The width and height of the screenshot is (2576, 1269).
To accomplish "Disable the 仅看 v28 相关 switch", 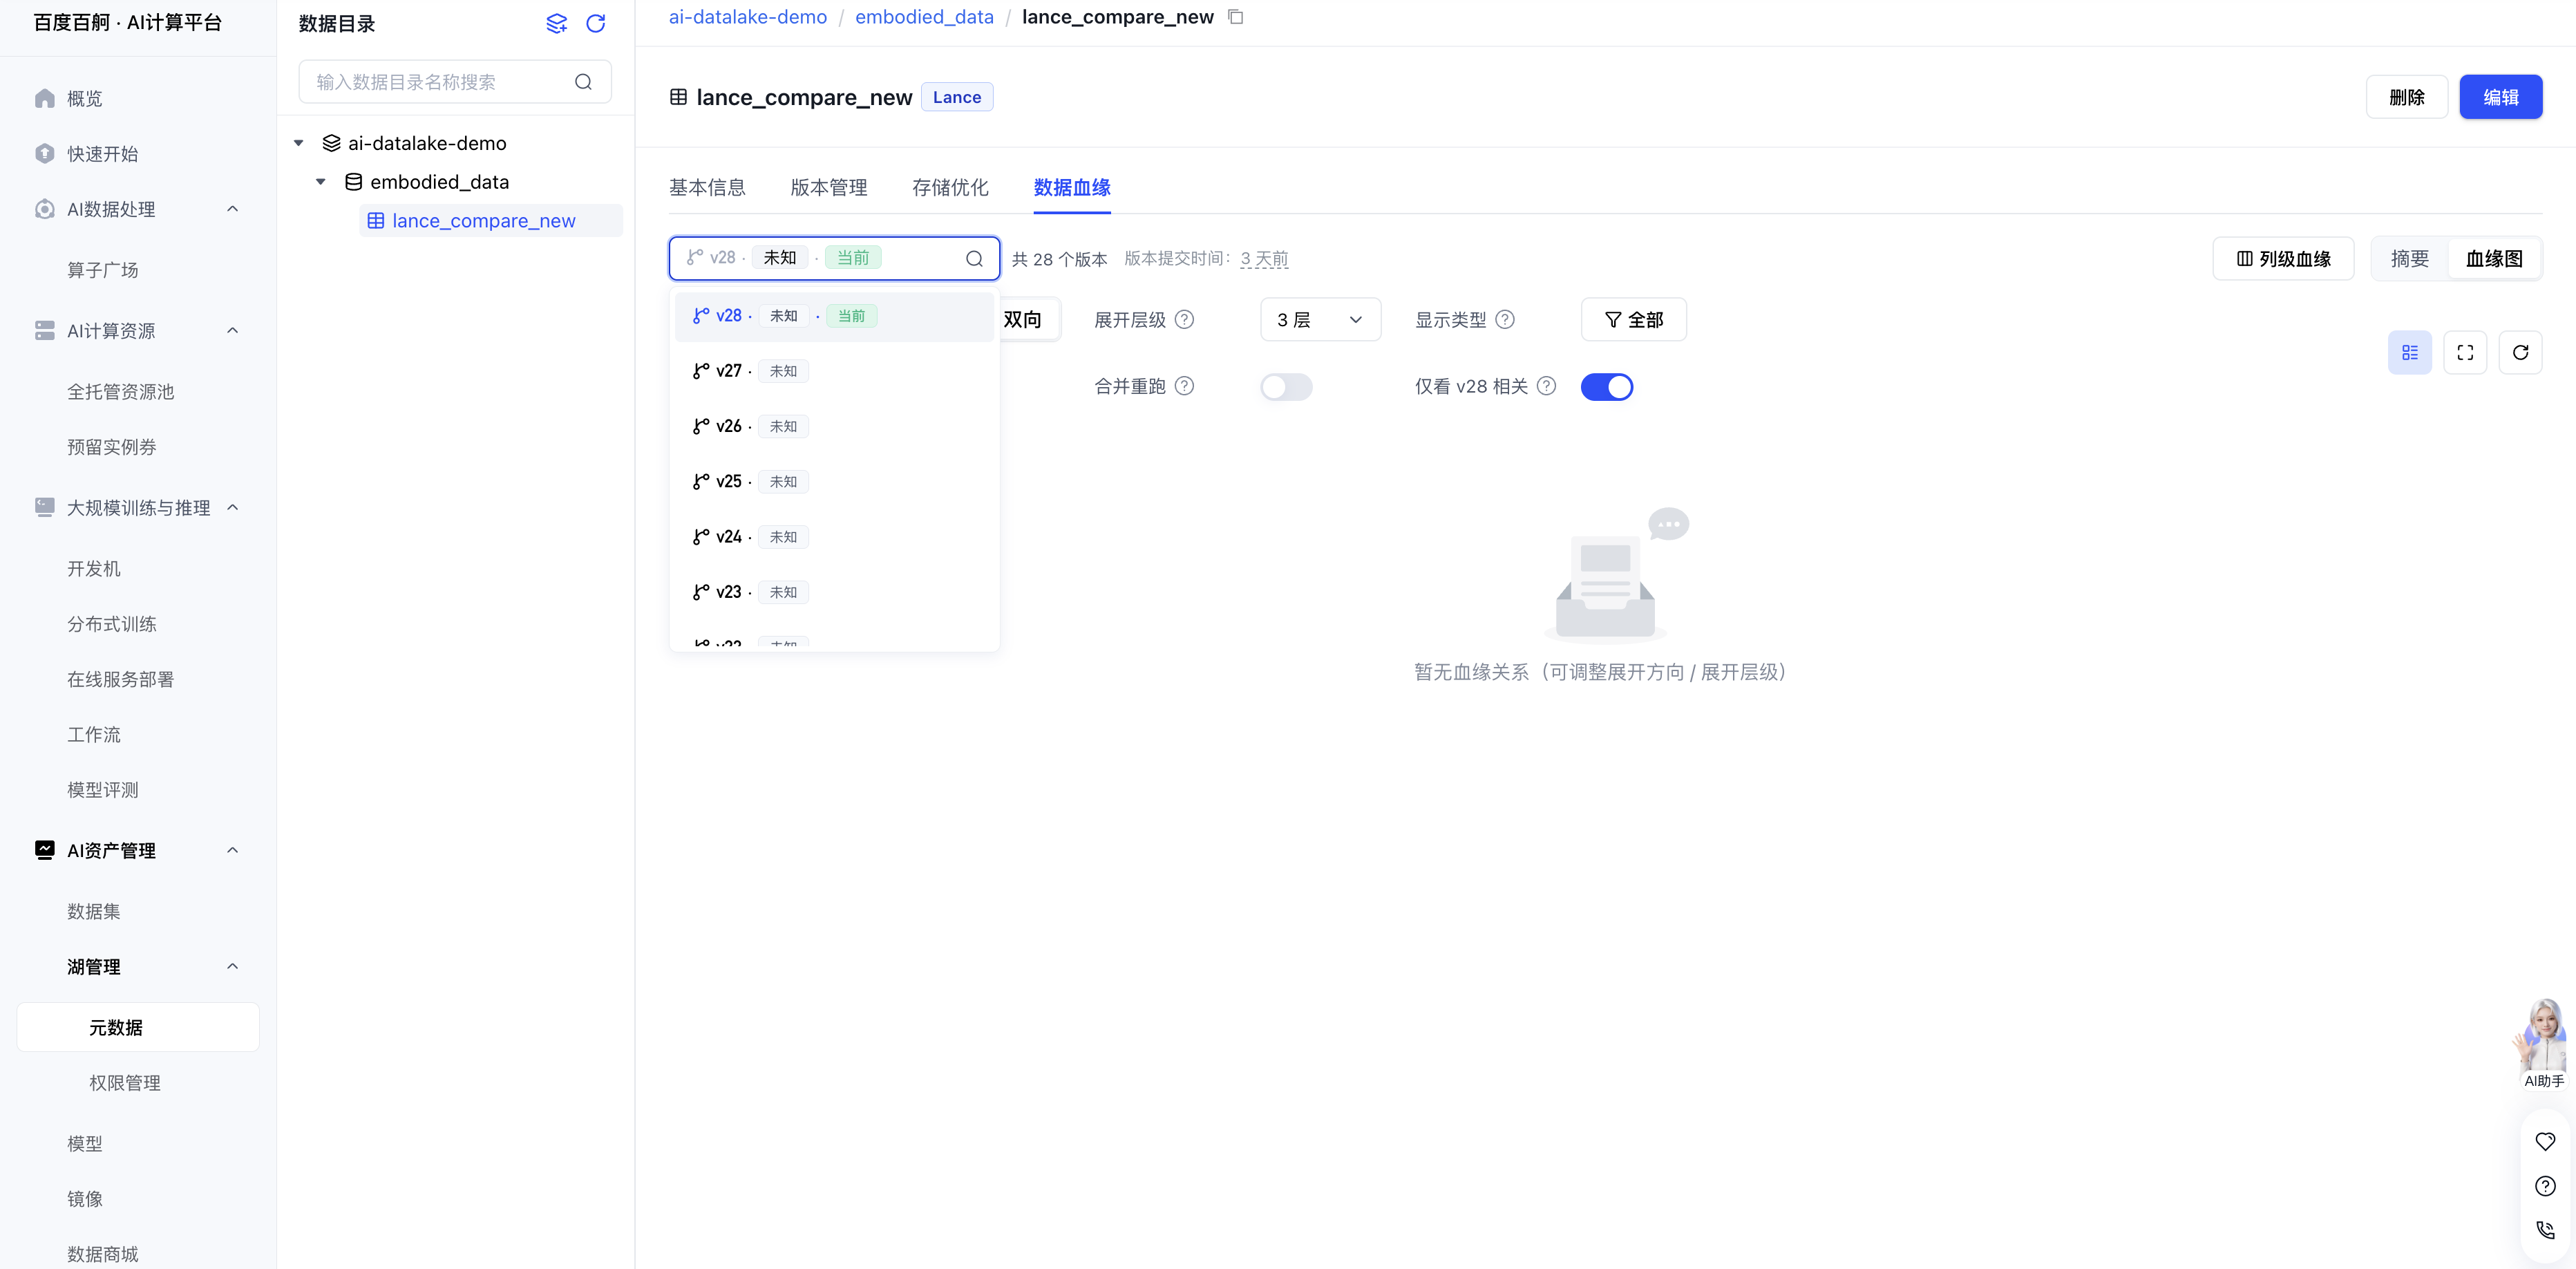I will 1607,387.
